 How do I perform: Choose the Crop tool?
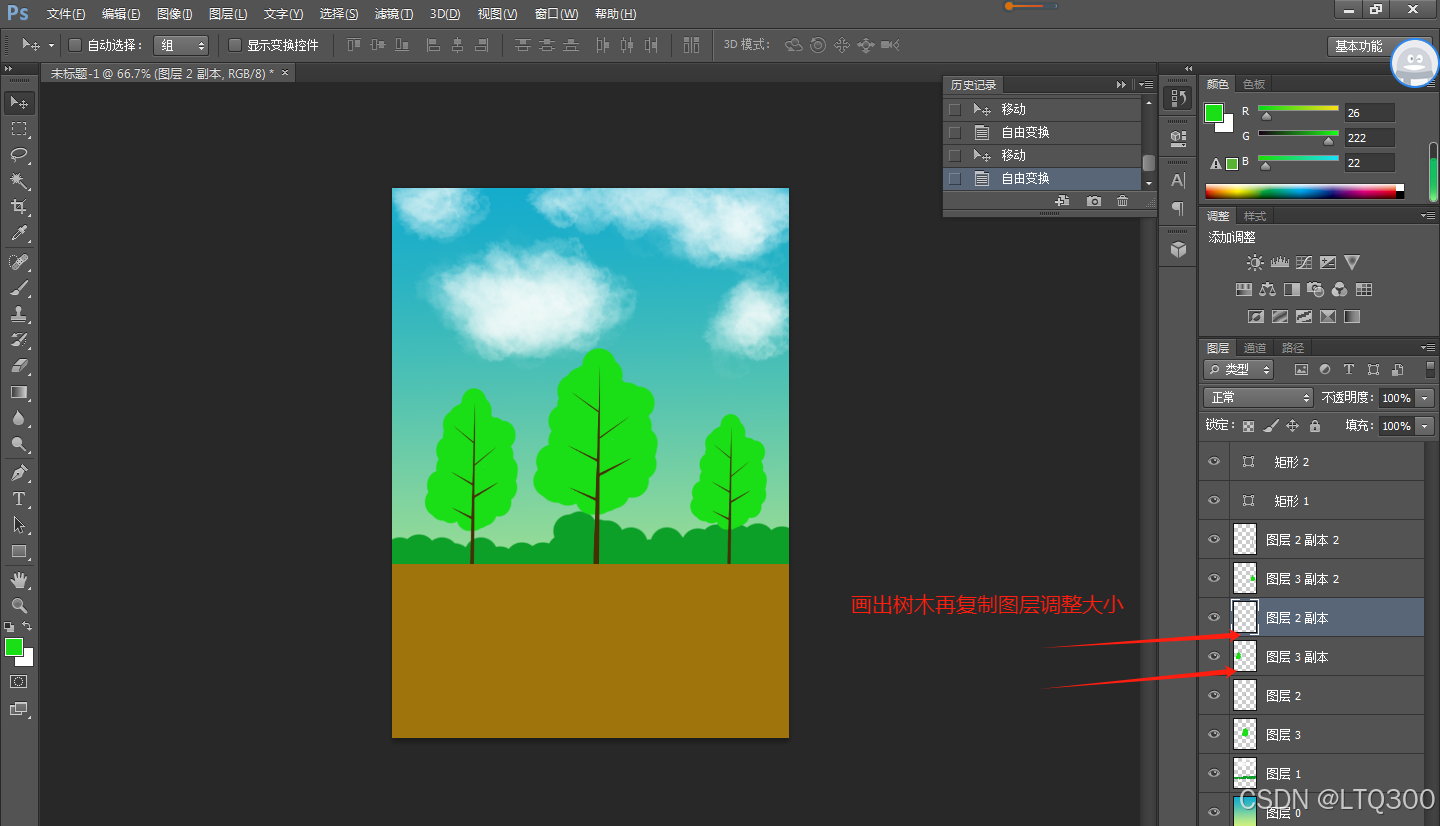(x=19, y=207)
